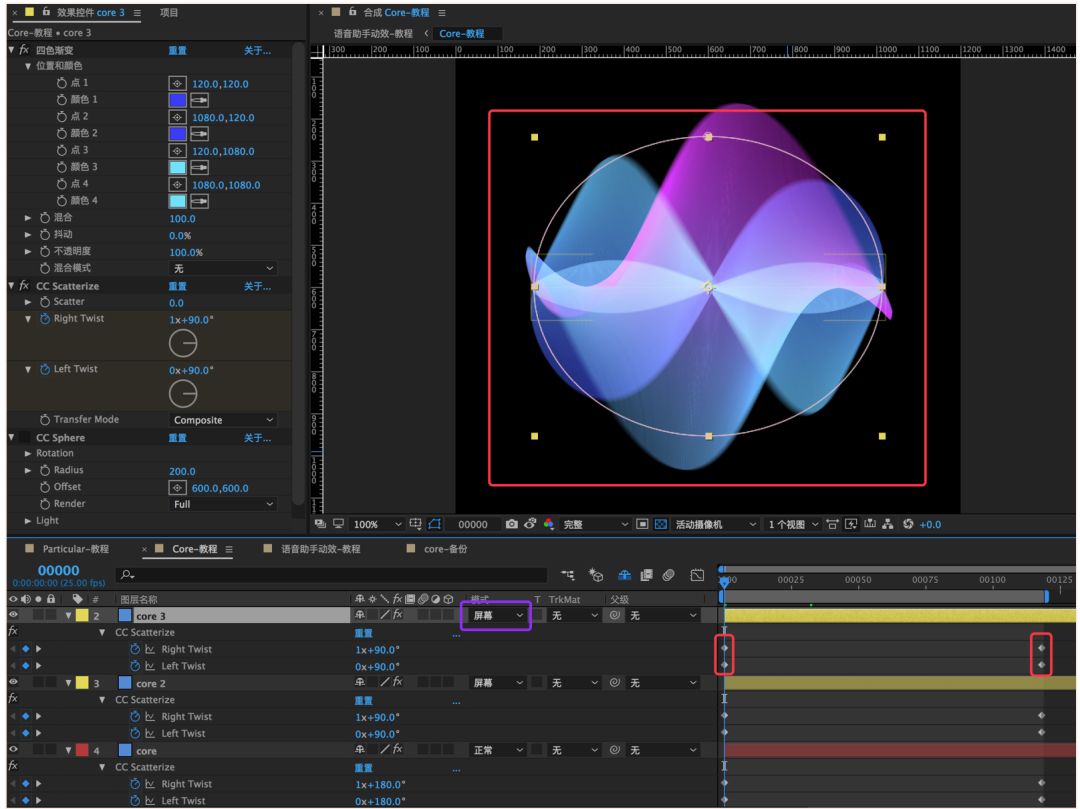Expand the Light property group

28,521
